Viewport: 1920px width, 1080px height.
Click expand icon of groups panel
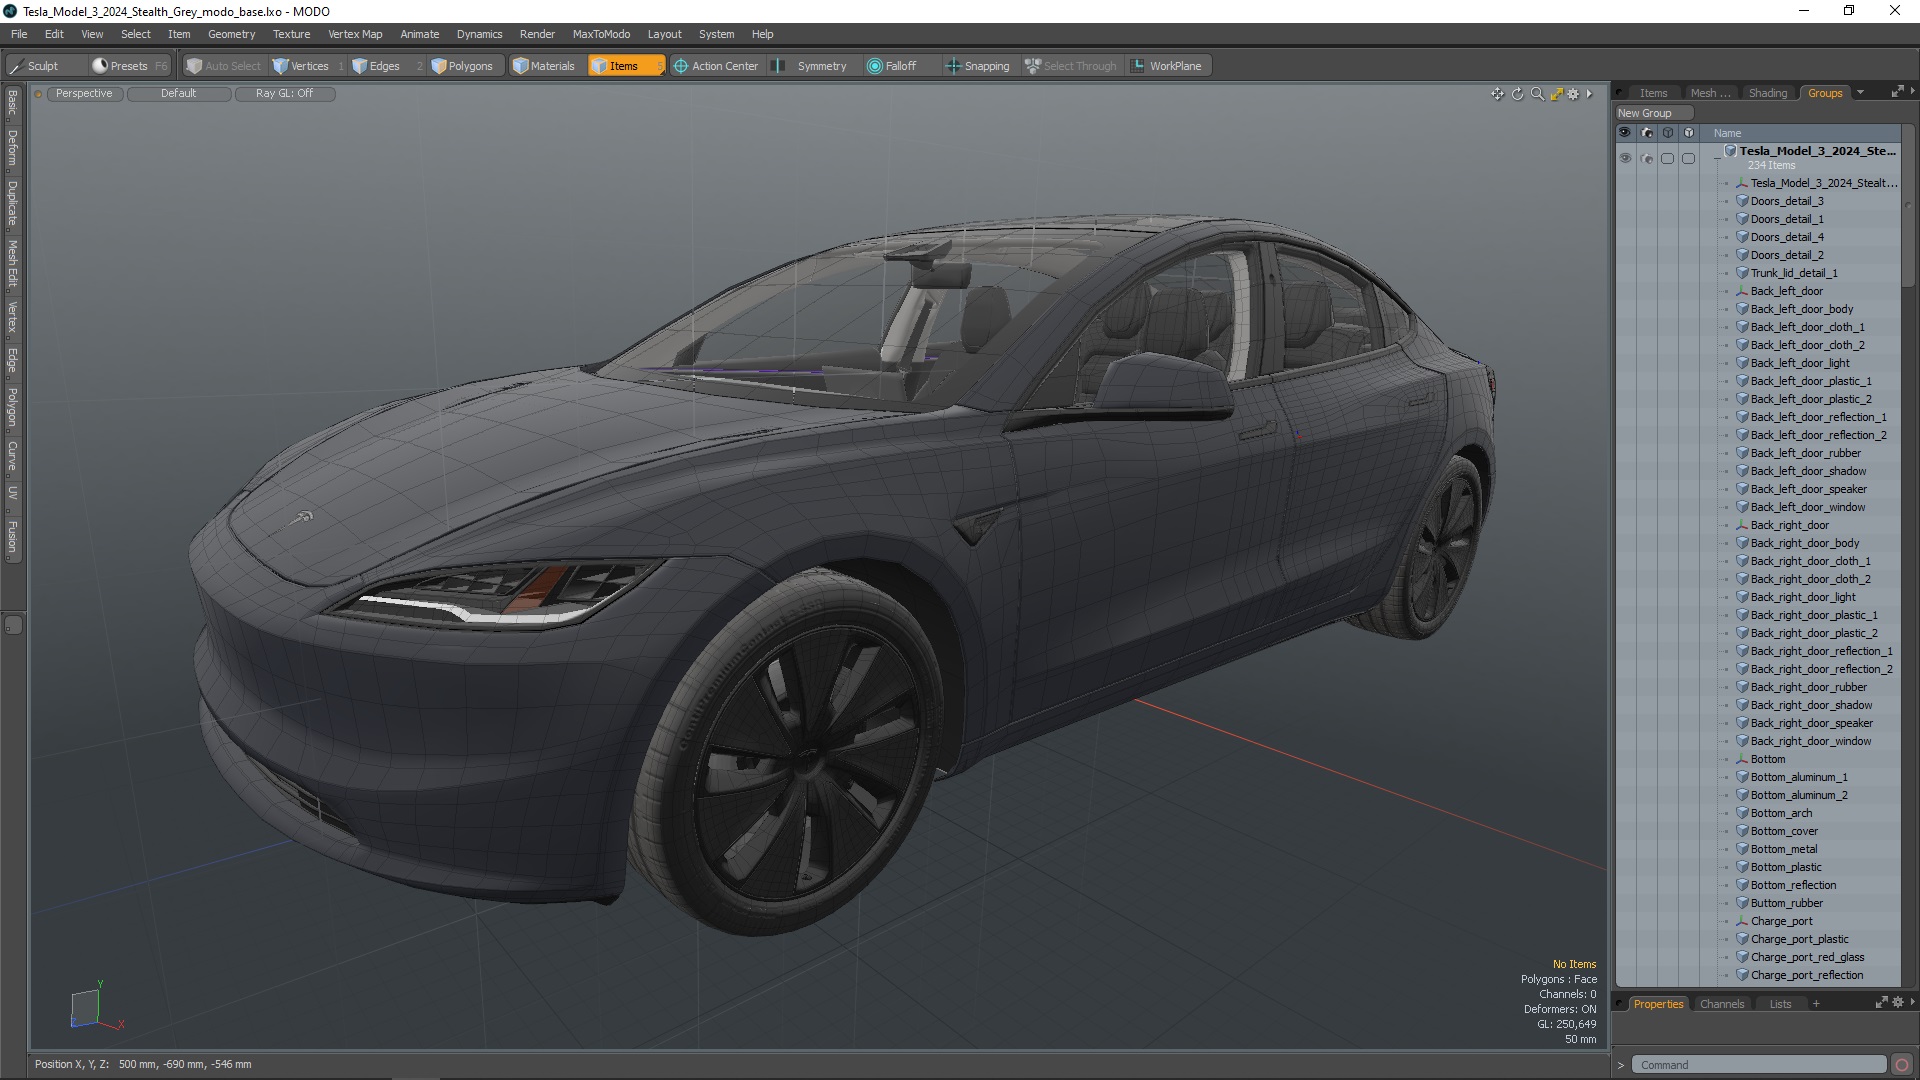pyautogui.click(x=1897, y=92)
